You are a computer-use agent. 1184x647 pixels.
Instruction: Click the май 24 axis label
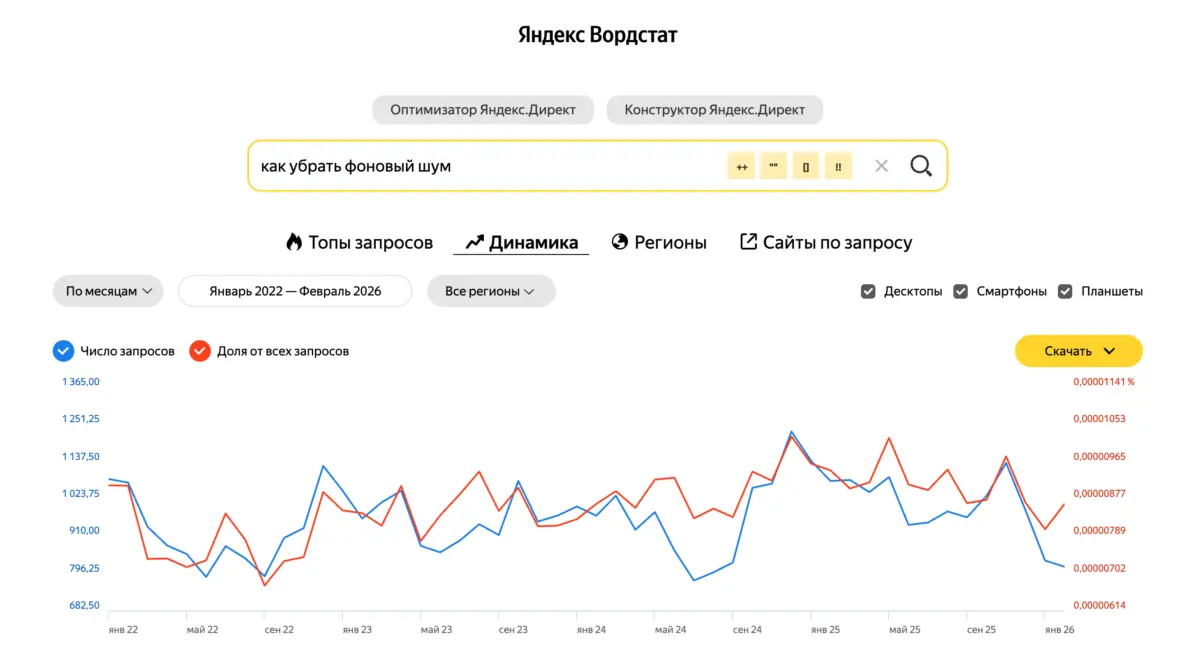[x=671, y=630]
